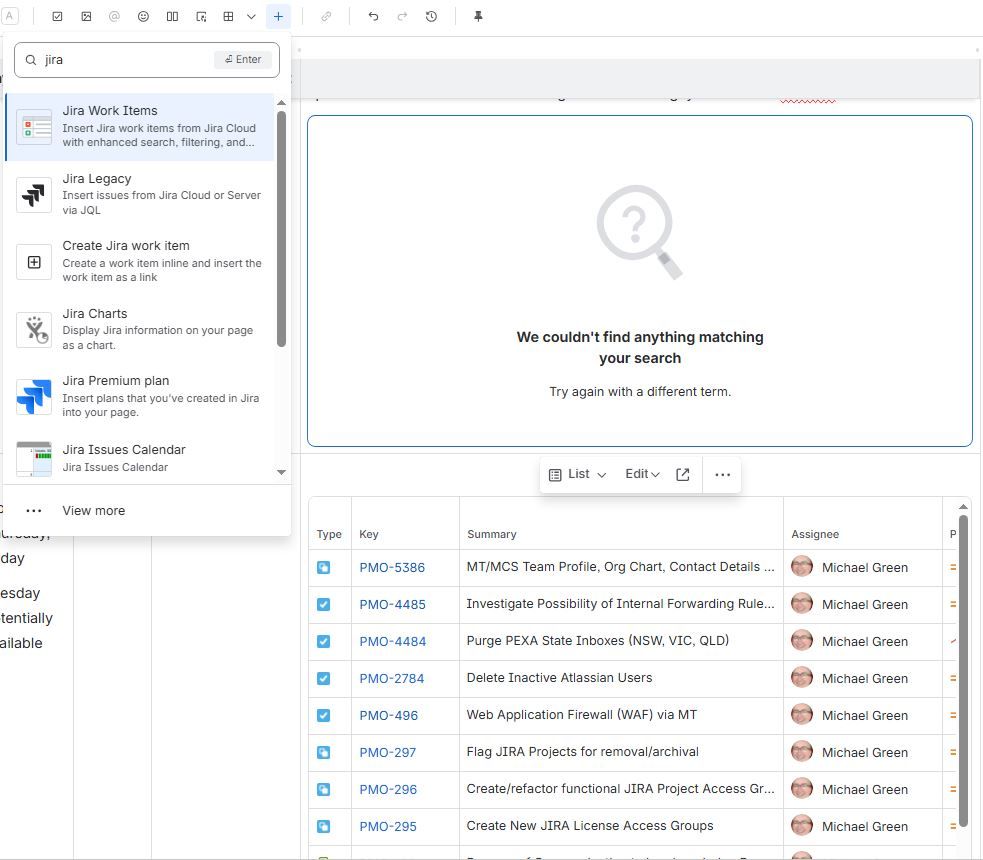
Task: Click summary 'Purge PEXA State Inboxes (NSW, VIC, QLD)'
Action: click(597, 641)
